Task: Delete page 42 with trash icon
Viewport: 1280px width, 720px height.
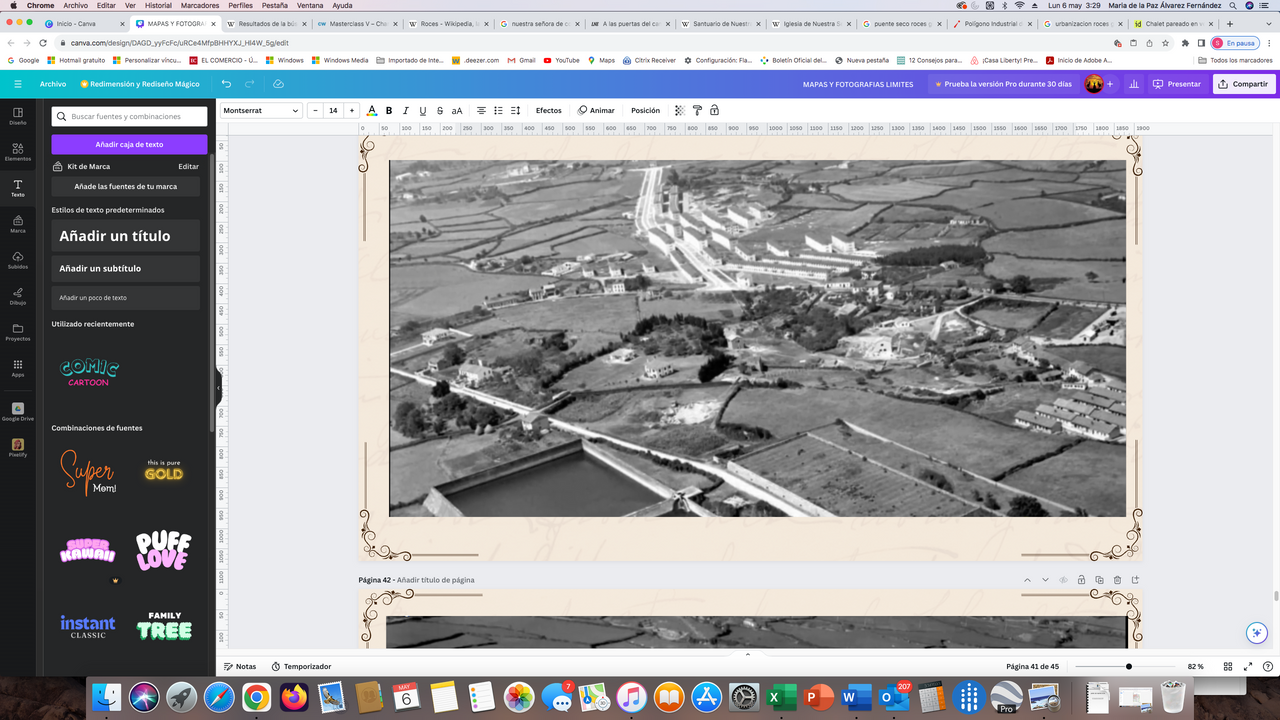Action: (x=1117, y=580)
